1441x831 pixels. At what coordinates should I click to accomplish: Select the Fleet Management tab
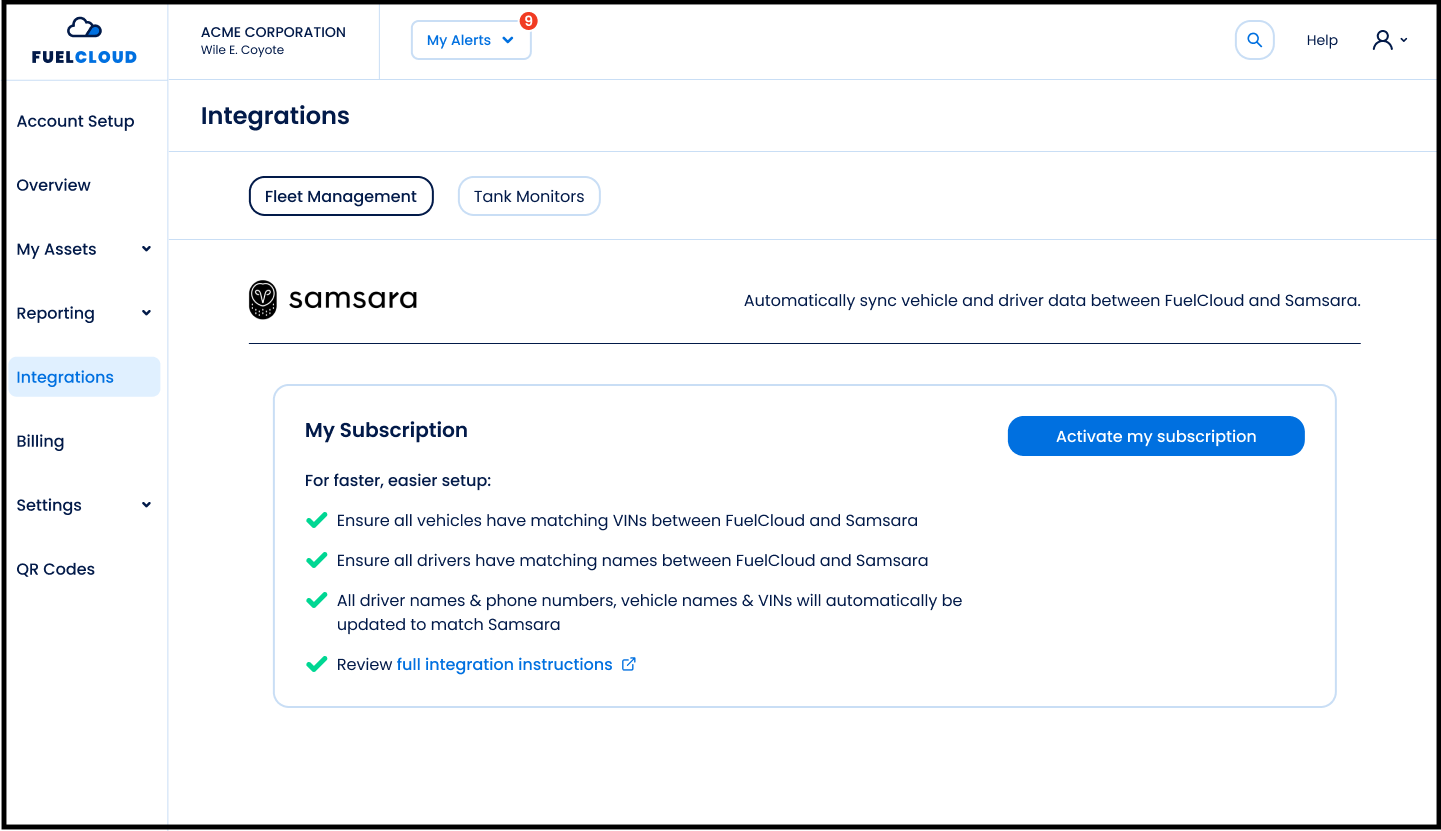(341, 196)
